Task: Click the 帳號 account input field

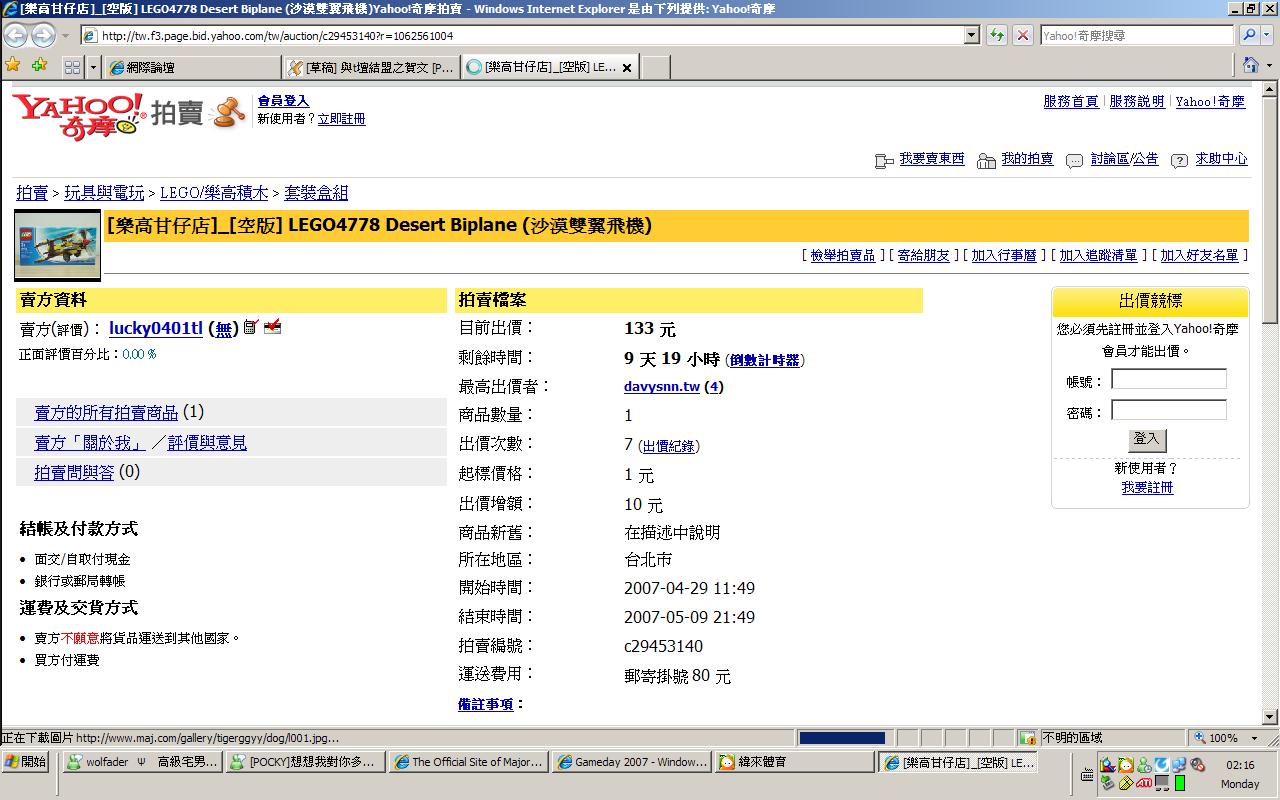Action: coord(1169,379)
